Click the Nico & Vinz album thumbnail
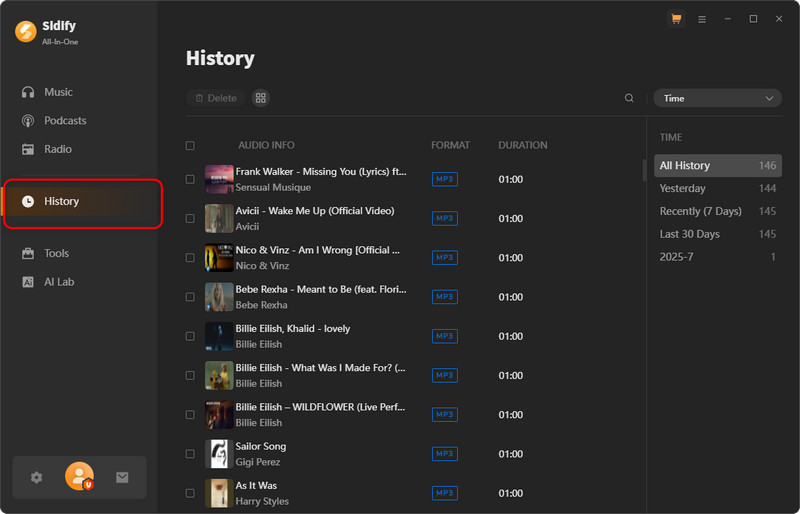The width and height of the screenshot is (800, 514). [x=219, y=258]
